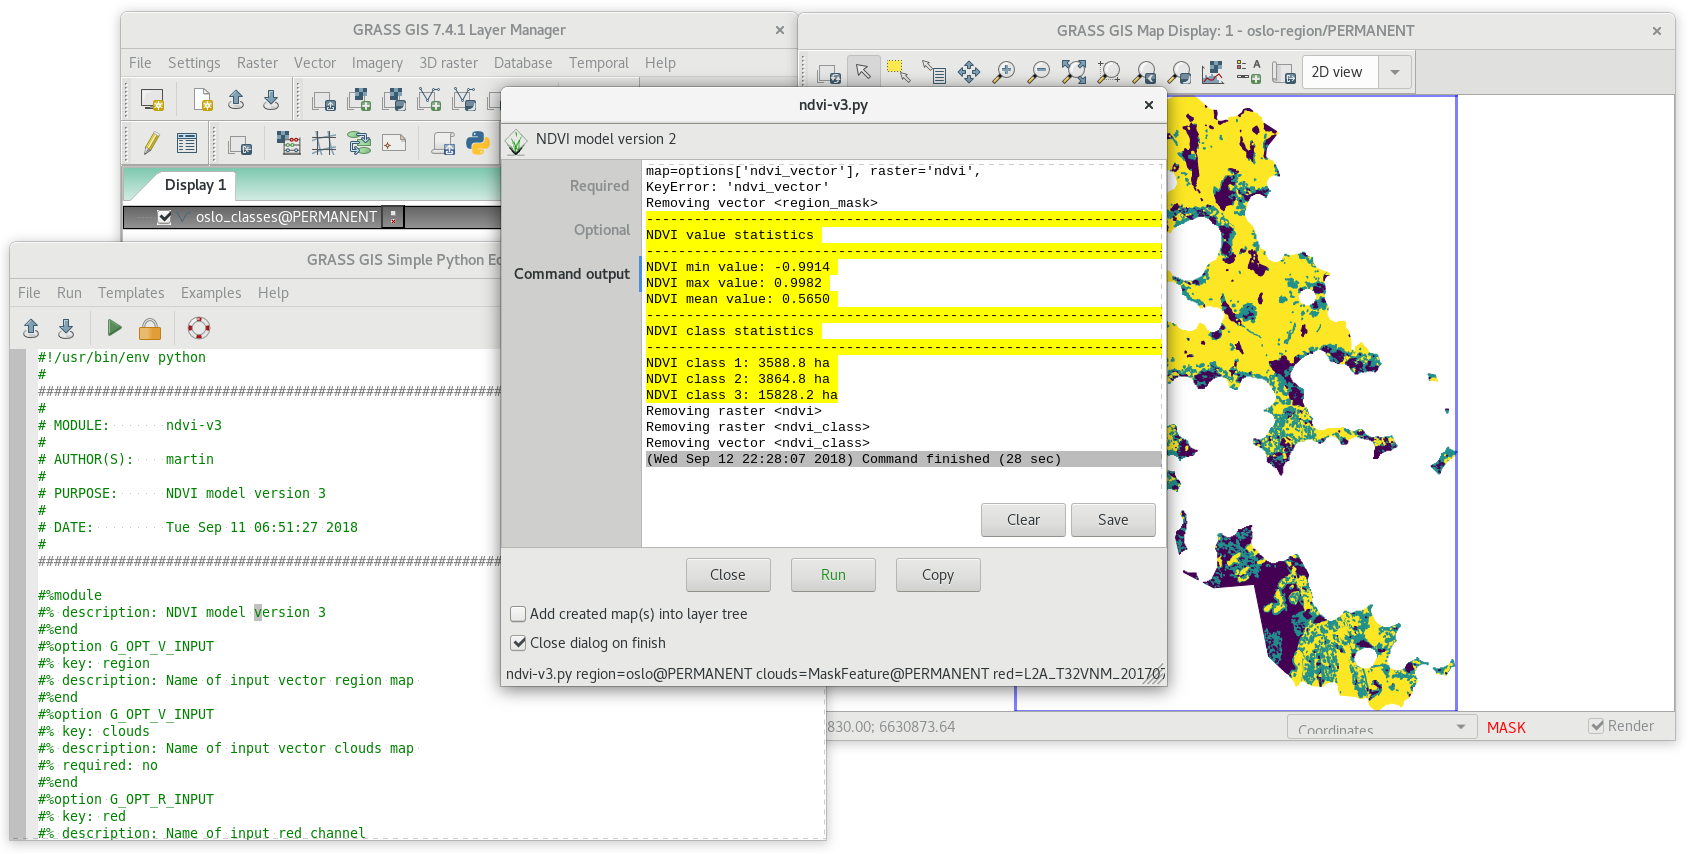Add various raster layers icon
The width and height of the screenshot is (1688, 854).
pyautogui.click(x=394, y=100)
